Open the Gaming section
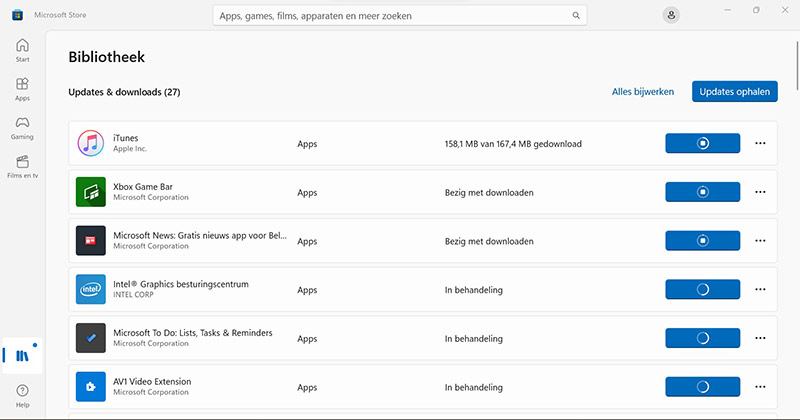Image resolution: width=800 pixels, height=420 pixels. 22,128
